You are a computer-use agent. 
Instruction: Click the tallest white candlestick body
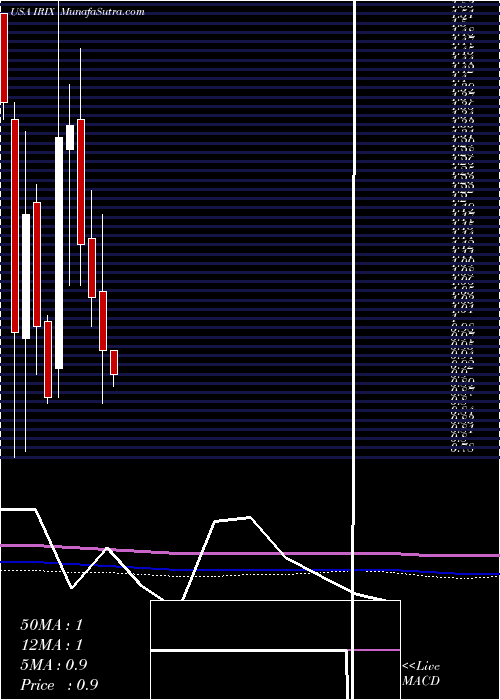pyautogui.click(x=59, y=253)
